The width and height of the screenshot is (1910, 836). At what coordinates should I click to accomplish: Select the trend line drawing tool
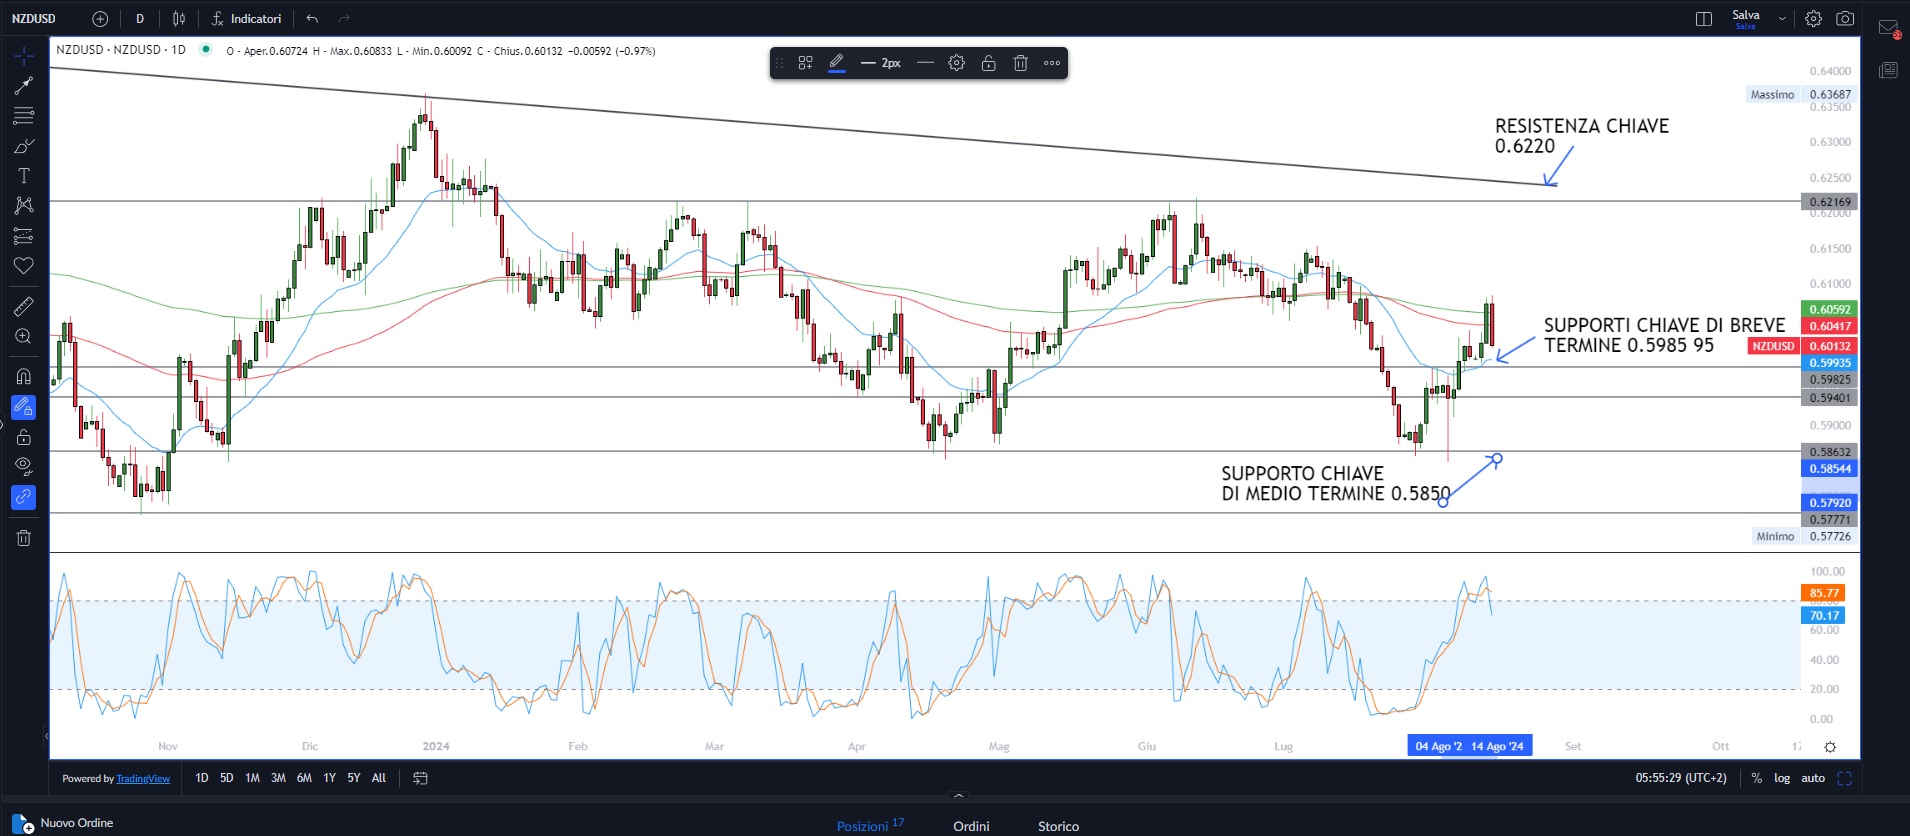point(23,86)
